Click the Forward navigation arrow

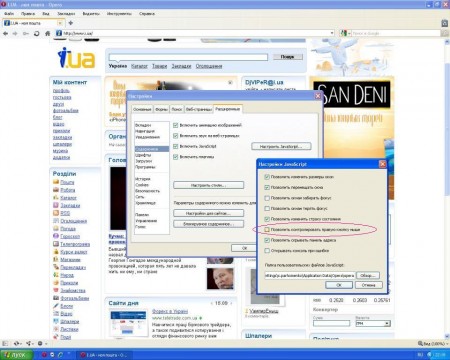(15, 34)
